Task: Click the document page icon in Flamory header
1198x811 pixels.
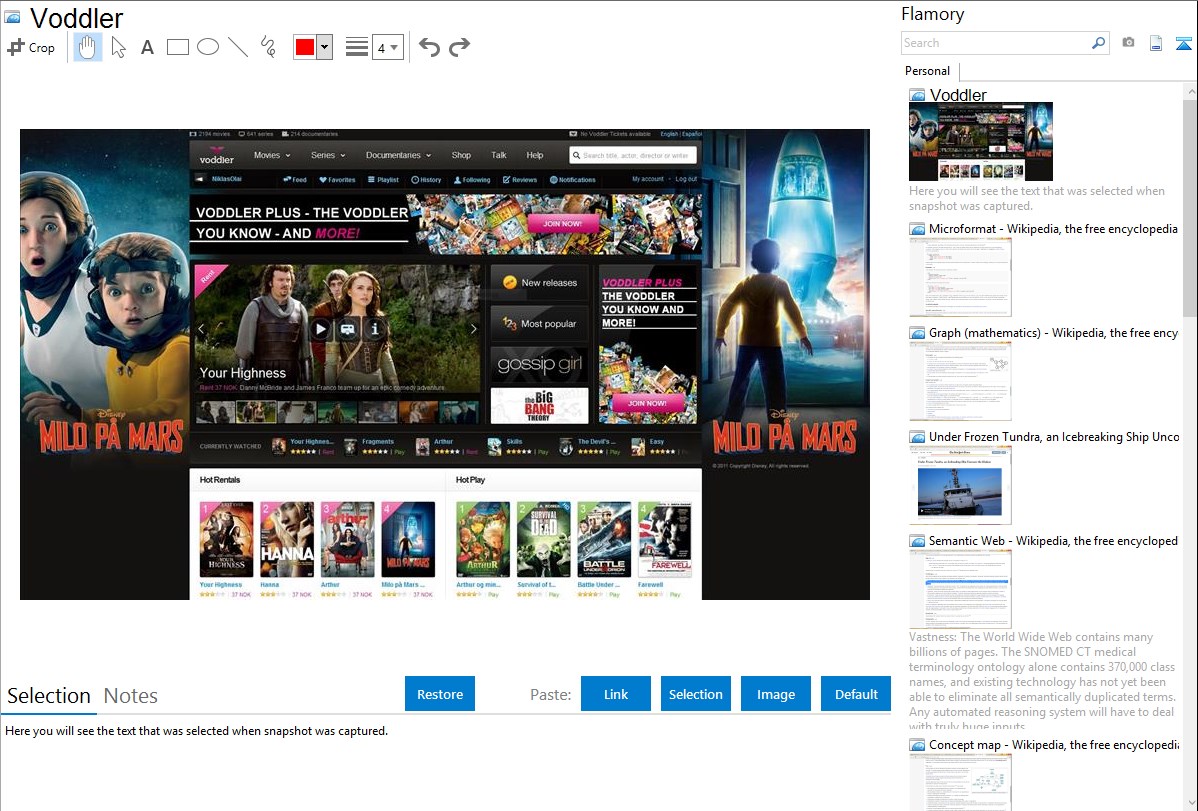Action: (x=1156, y=43)
